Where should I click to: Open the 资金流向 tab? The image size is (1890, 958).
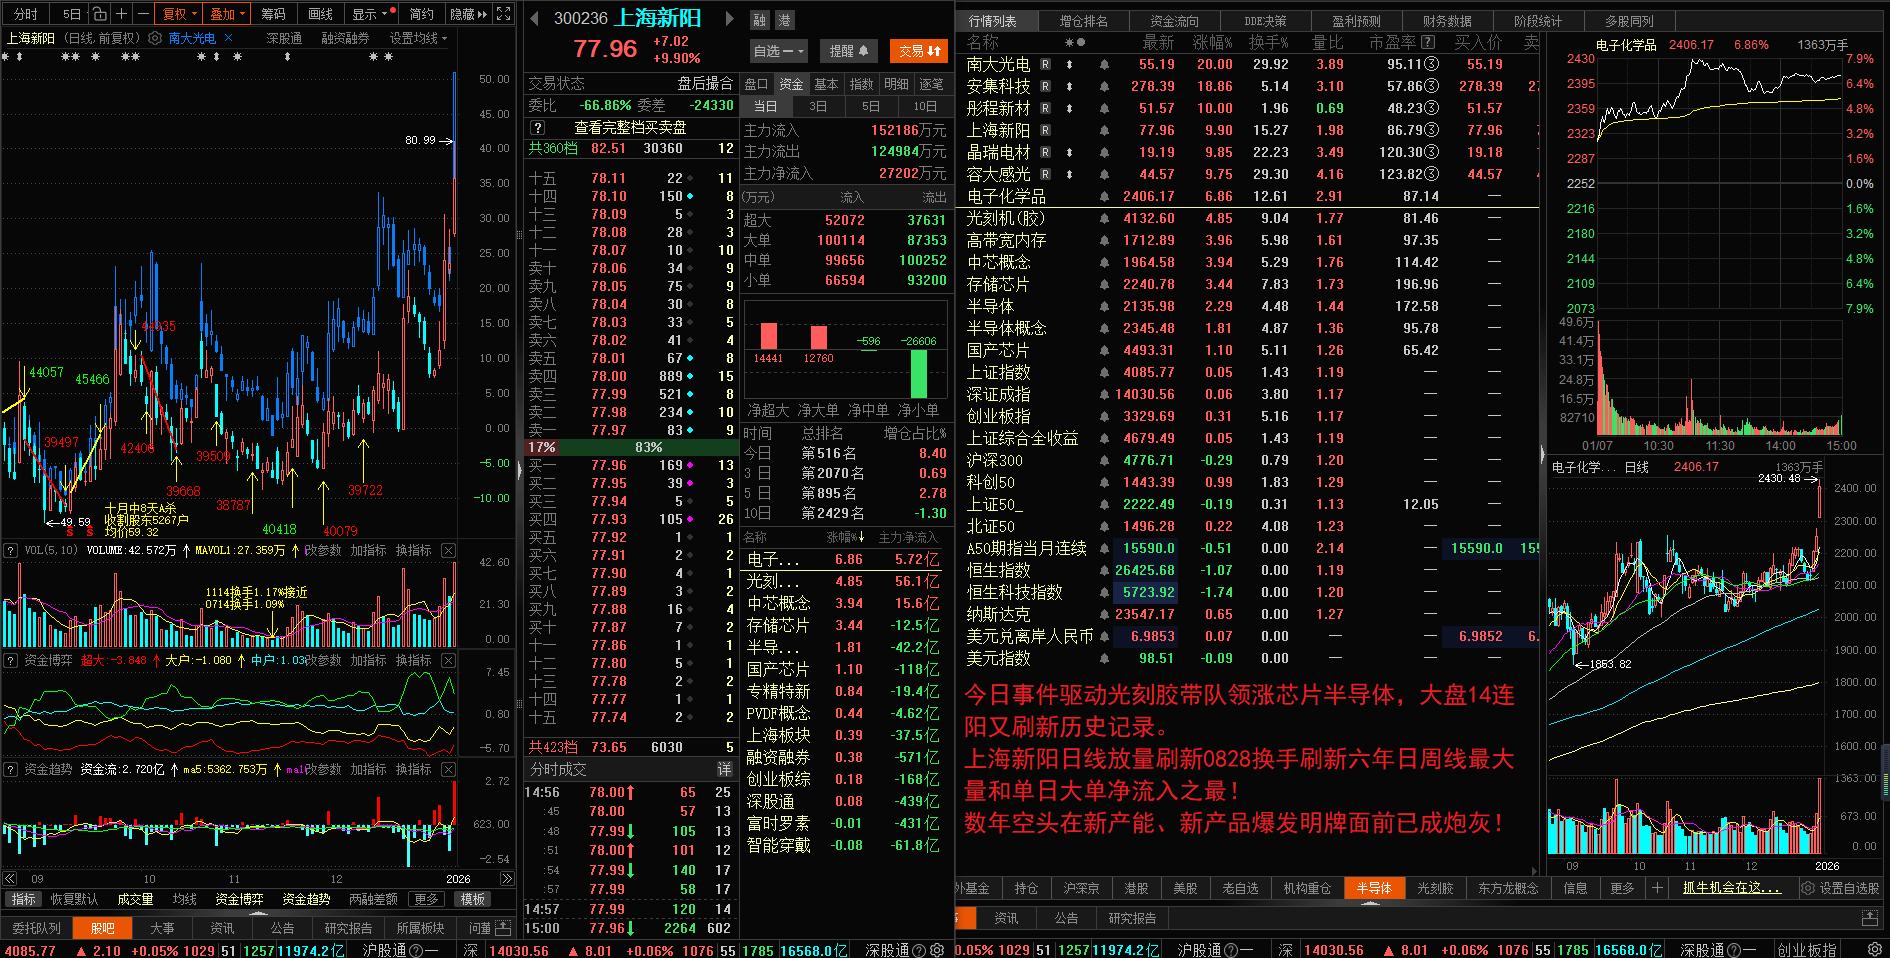(x=1174, y=21)
